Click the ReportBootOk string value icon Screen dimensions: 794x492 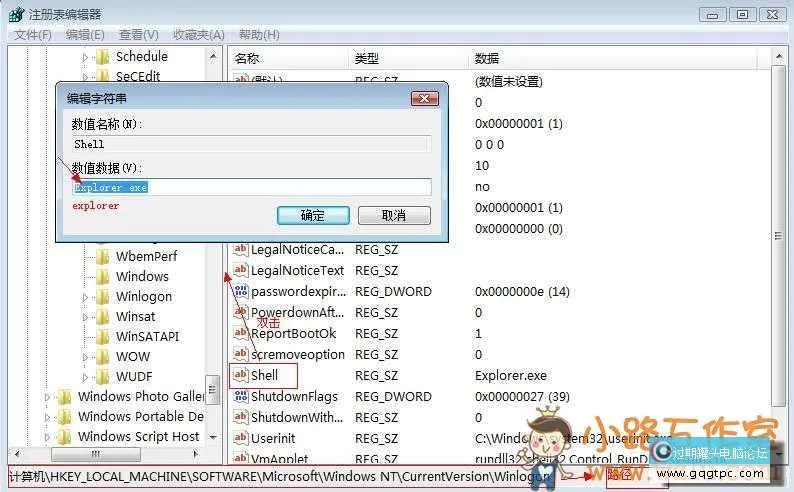click(x=241, y=333)
